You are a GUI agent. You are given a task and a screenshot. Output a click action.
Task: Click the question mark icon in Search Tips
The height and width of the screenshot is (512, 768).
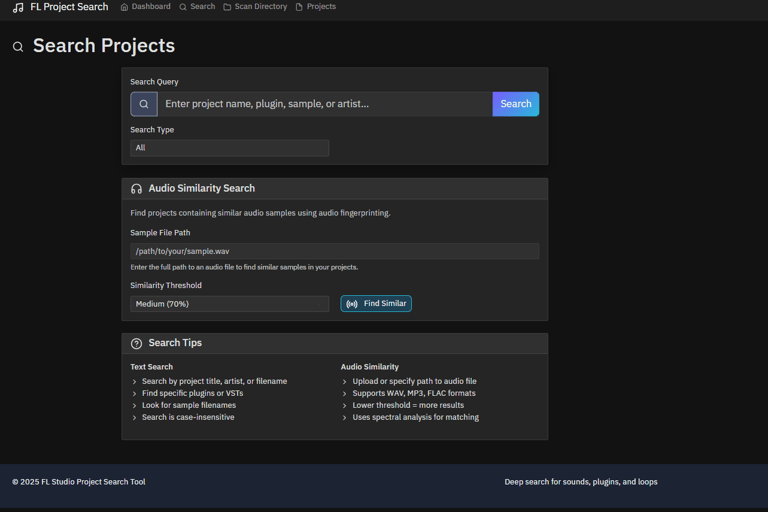tap(137, 343)
